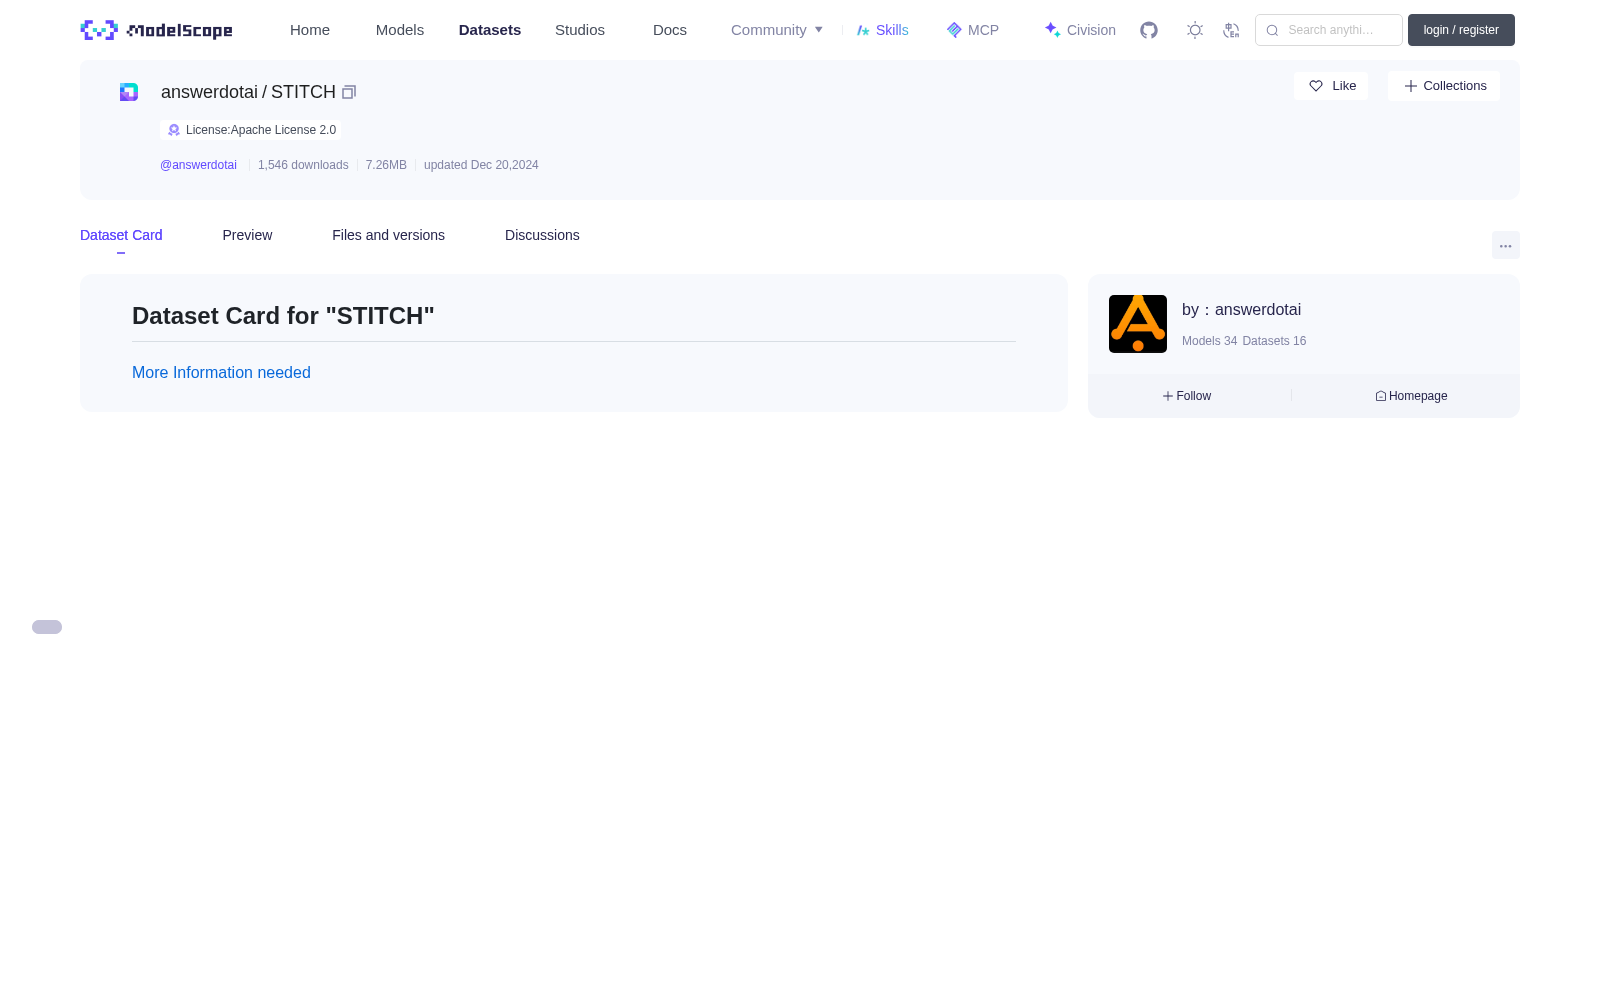Like the STITCH dataset
The width and height of the screenshot is (1600, 1000).
click(x=1331, y=86)
